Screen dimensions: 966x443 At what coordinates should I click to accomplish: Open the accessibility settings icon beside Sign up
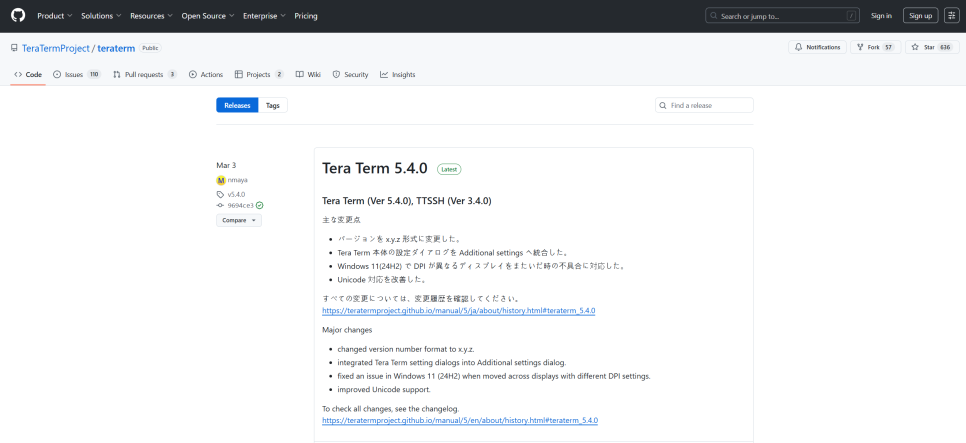click(x=951, y=16)
